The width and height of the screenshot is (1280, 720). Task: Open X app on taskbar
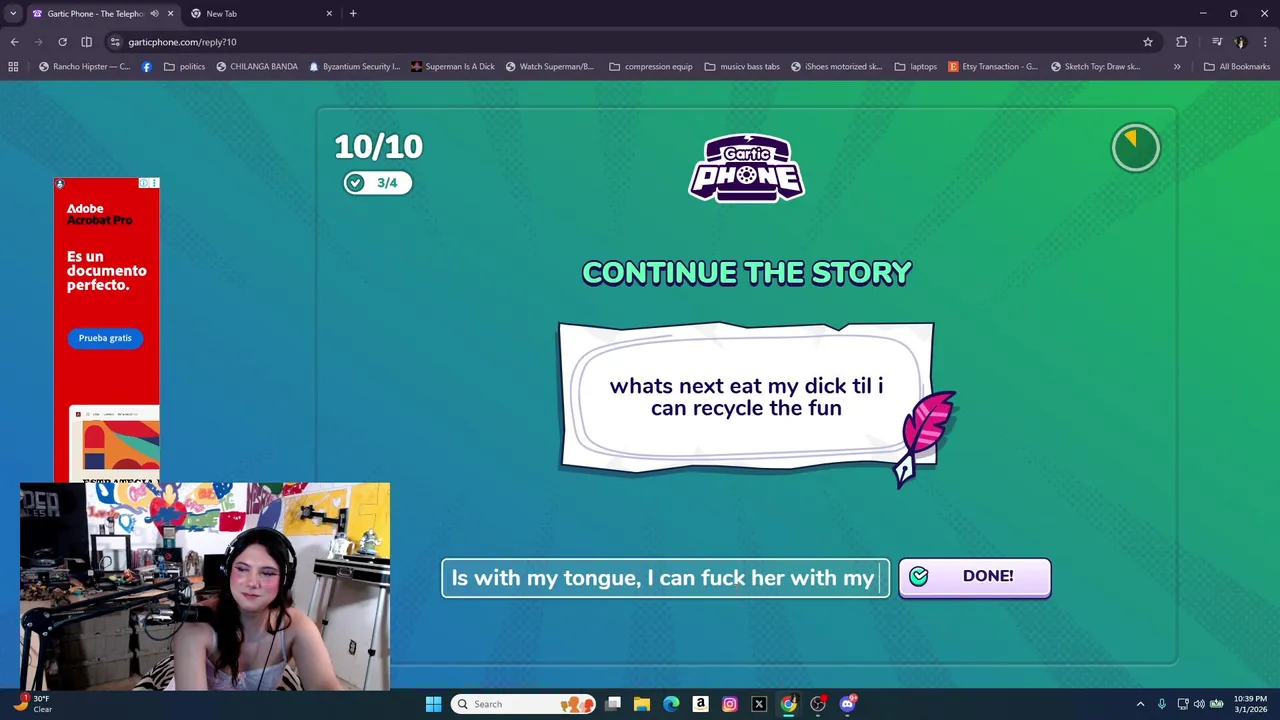coord(759,704)
